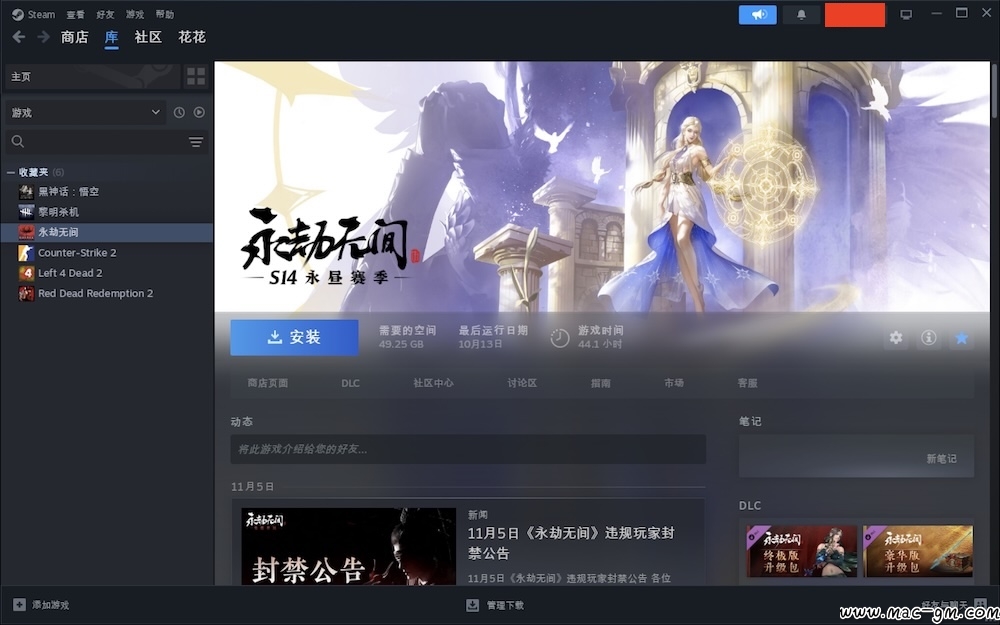Click the 安装 install button

click(x=294, y=337)
